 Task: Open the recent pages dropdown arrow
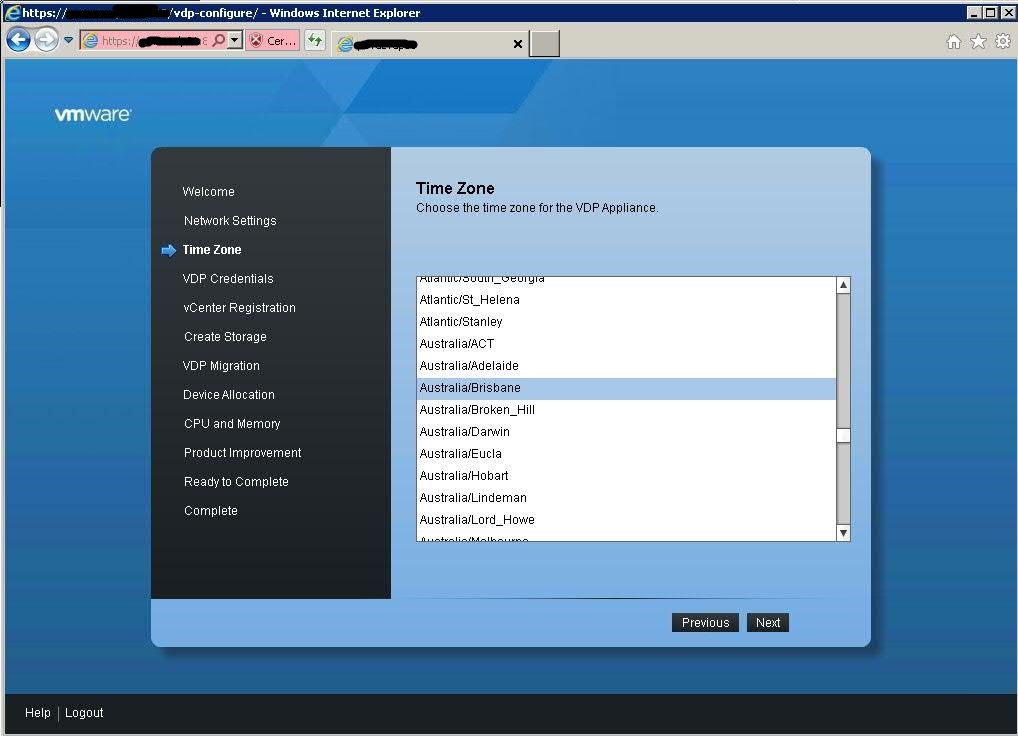(x=68, y=40)
